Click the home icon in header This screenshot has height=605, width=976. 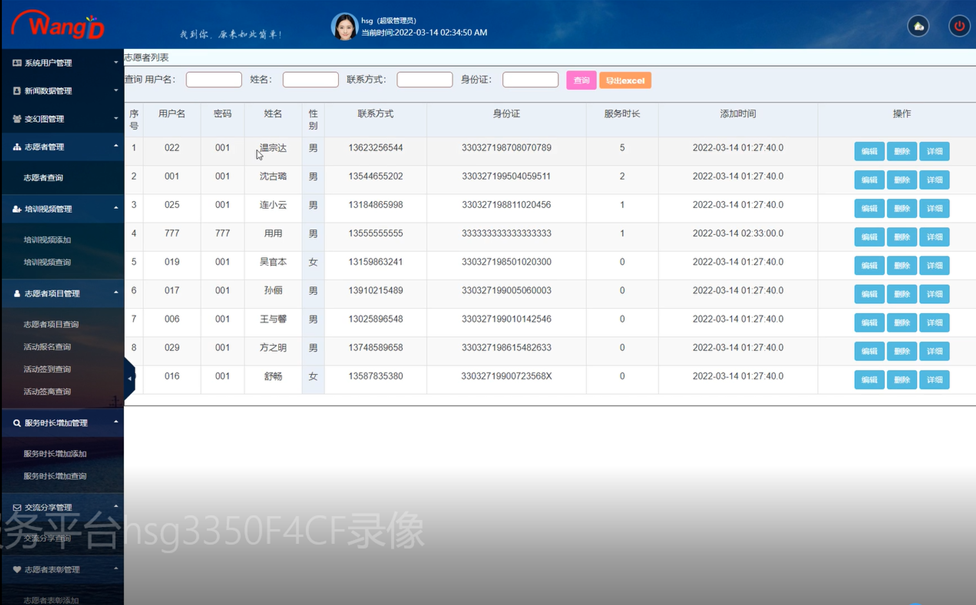918,26
